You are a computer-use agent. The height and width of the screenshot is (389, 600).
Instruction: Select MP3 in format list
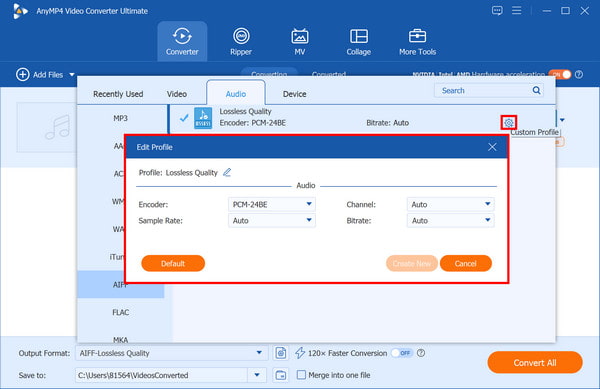click(121, 118)
